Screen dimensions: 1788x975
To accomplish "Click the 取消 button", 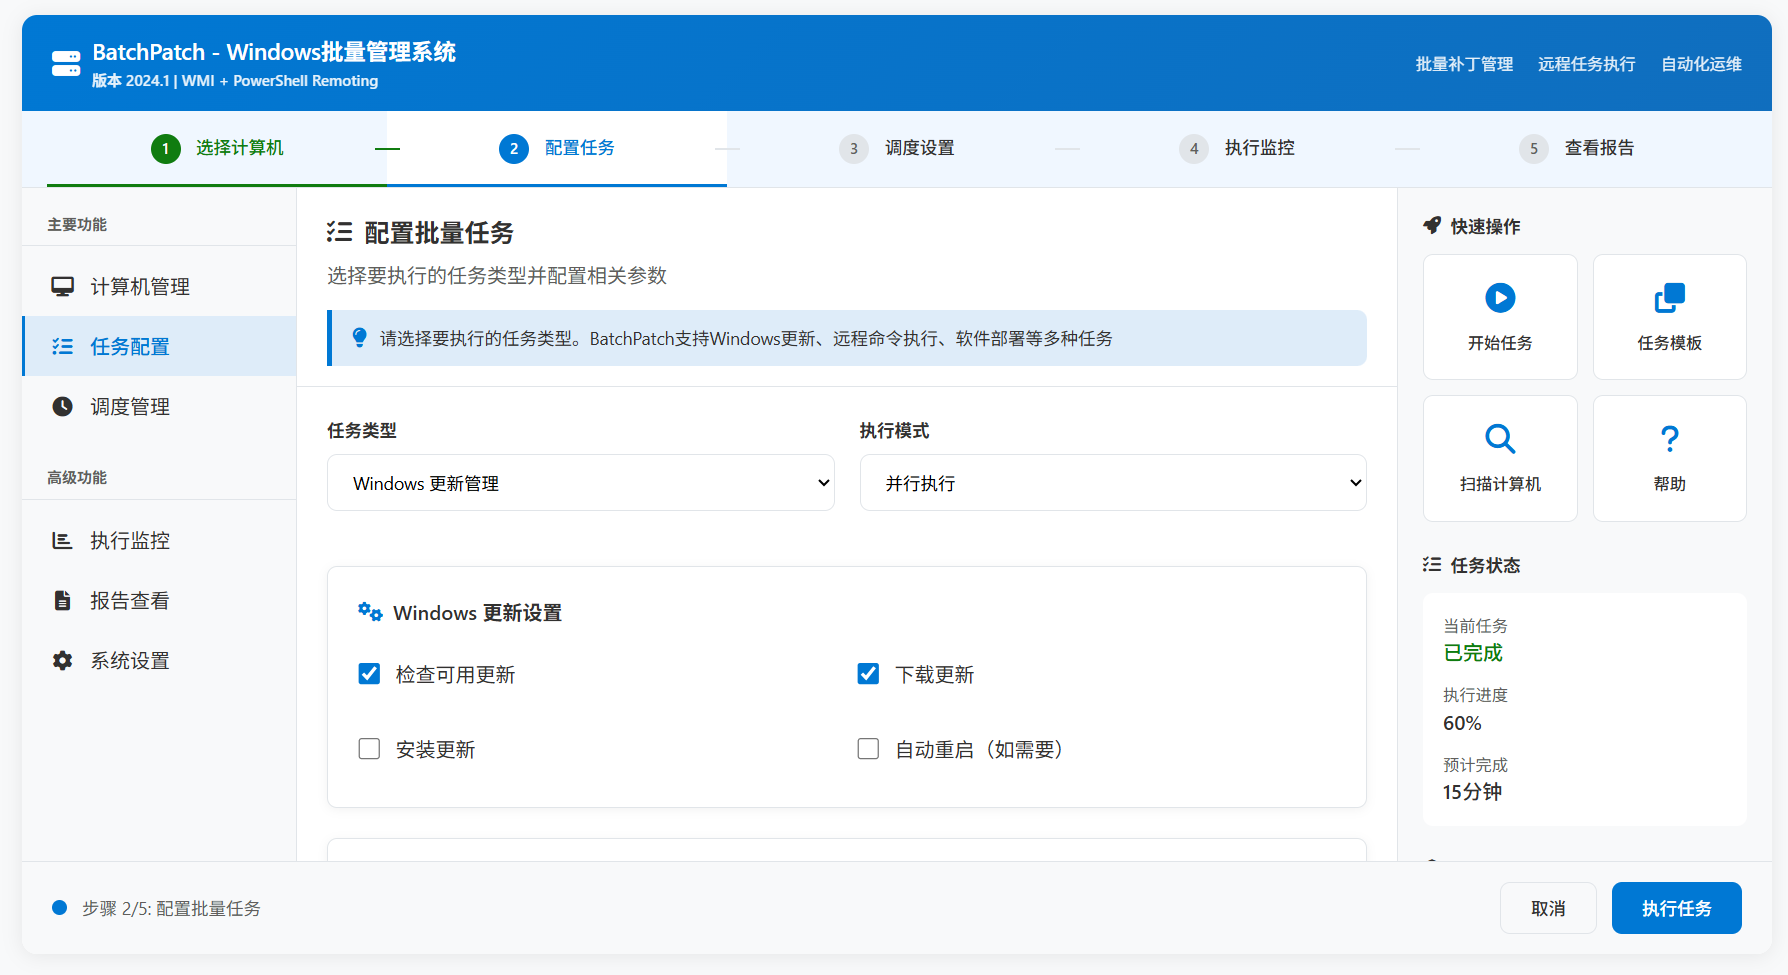I will (1548, 908).
